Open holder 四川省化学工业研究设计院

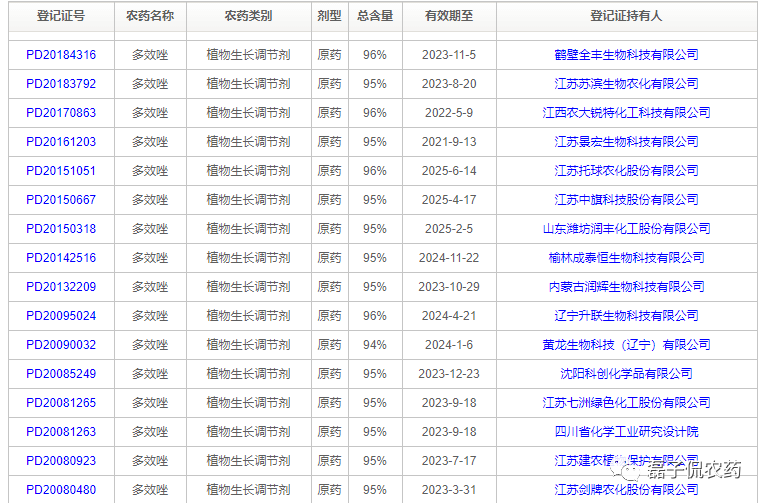(x=626, y=432)
